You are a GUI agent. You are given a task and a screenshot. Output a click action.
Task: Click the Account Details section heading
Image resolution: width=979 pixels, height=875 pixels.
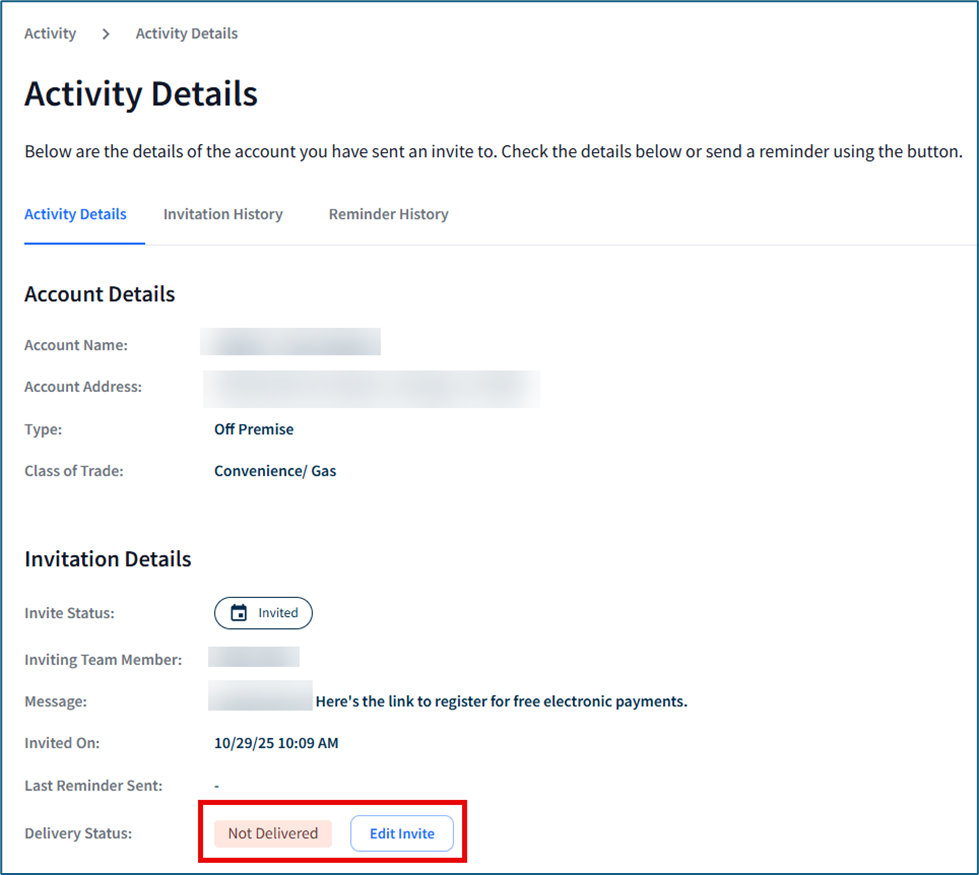click(99, 294)
